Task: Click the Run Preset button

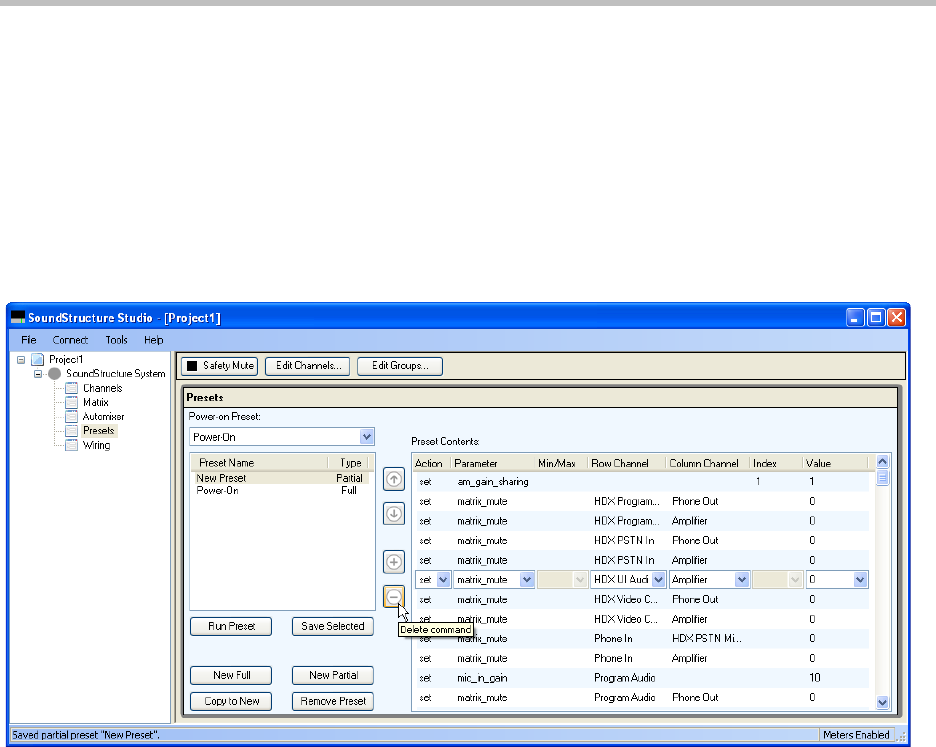Action: click(231, 626)
